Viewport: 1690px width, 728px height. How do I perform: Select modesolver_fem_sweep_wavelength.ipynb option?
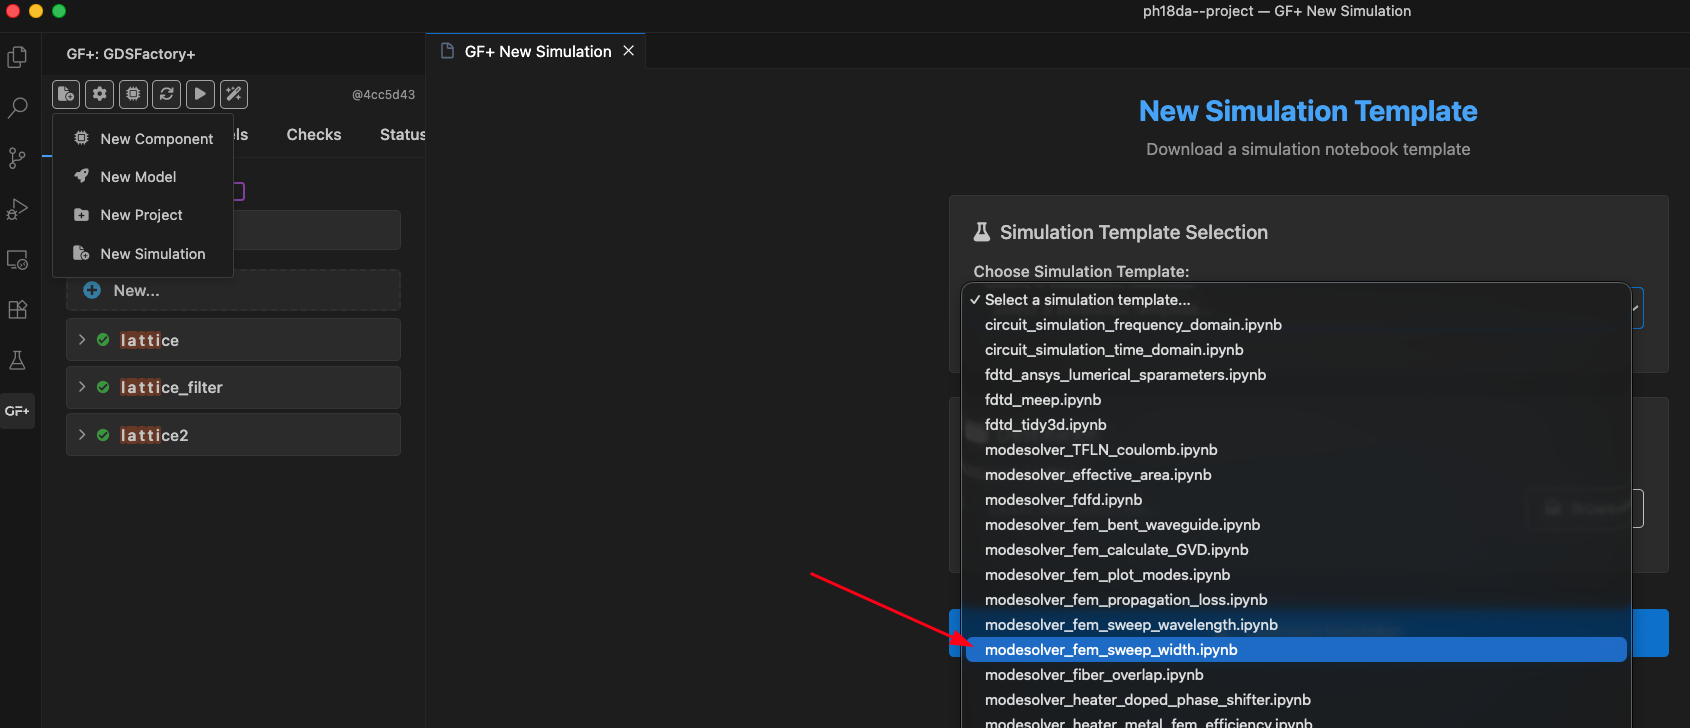[x=1296, y=625]
